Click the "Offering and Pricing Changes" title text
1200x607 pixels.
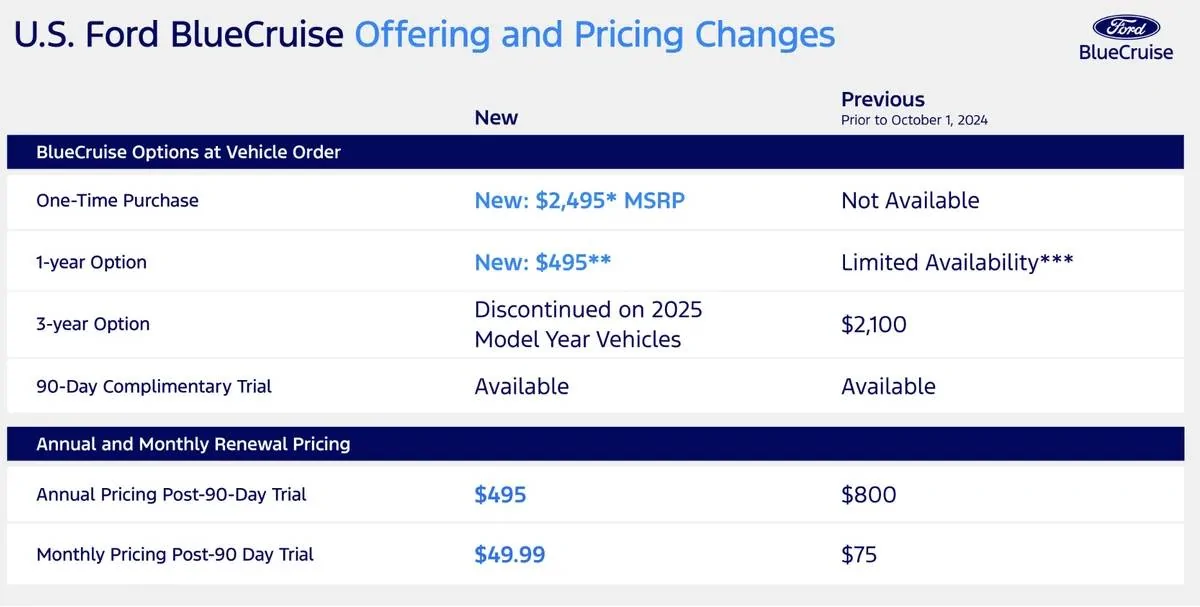[595, 35]
